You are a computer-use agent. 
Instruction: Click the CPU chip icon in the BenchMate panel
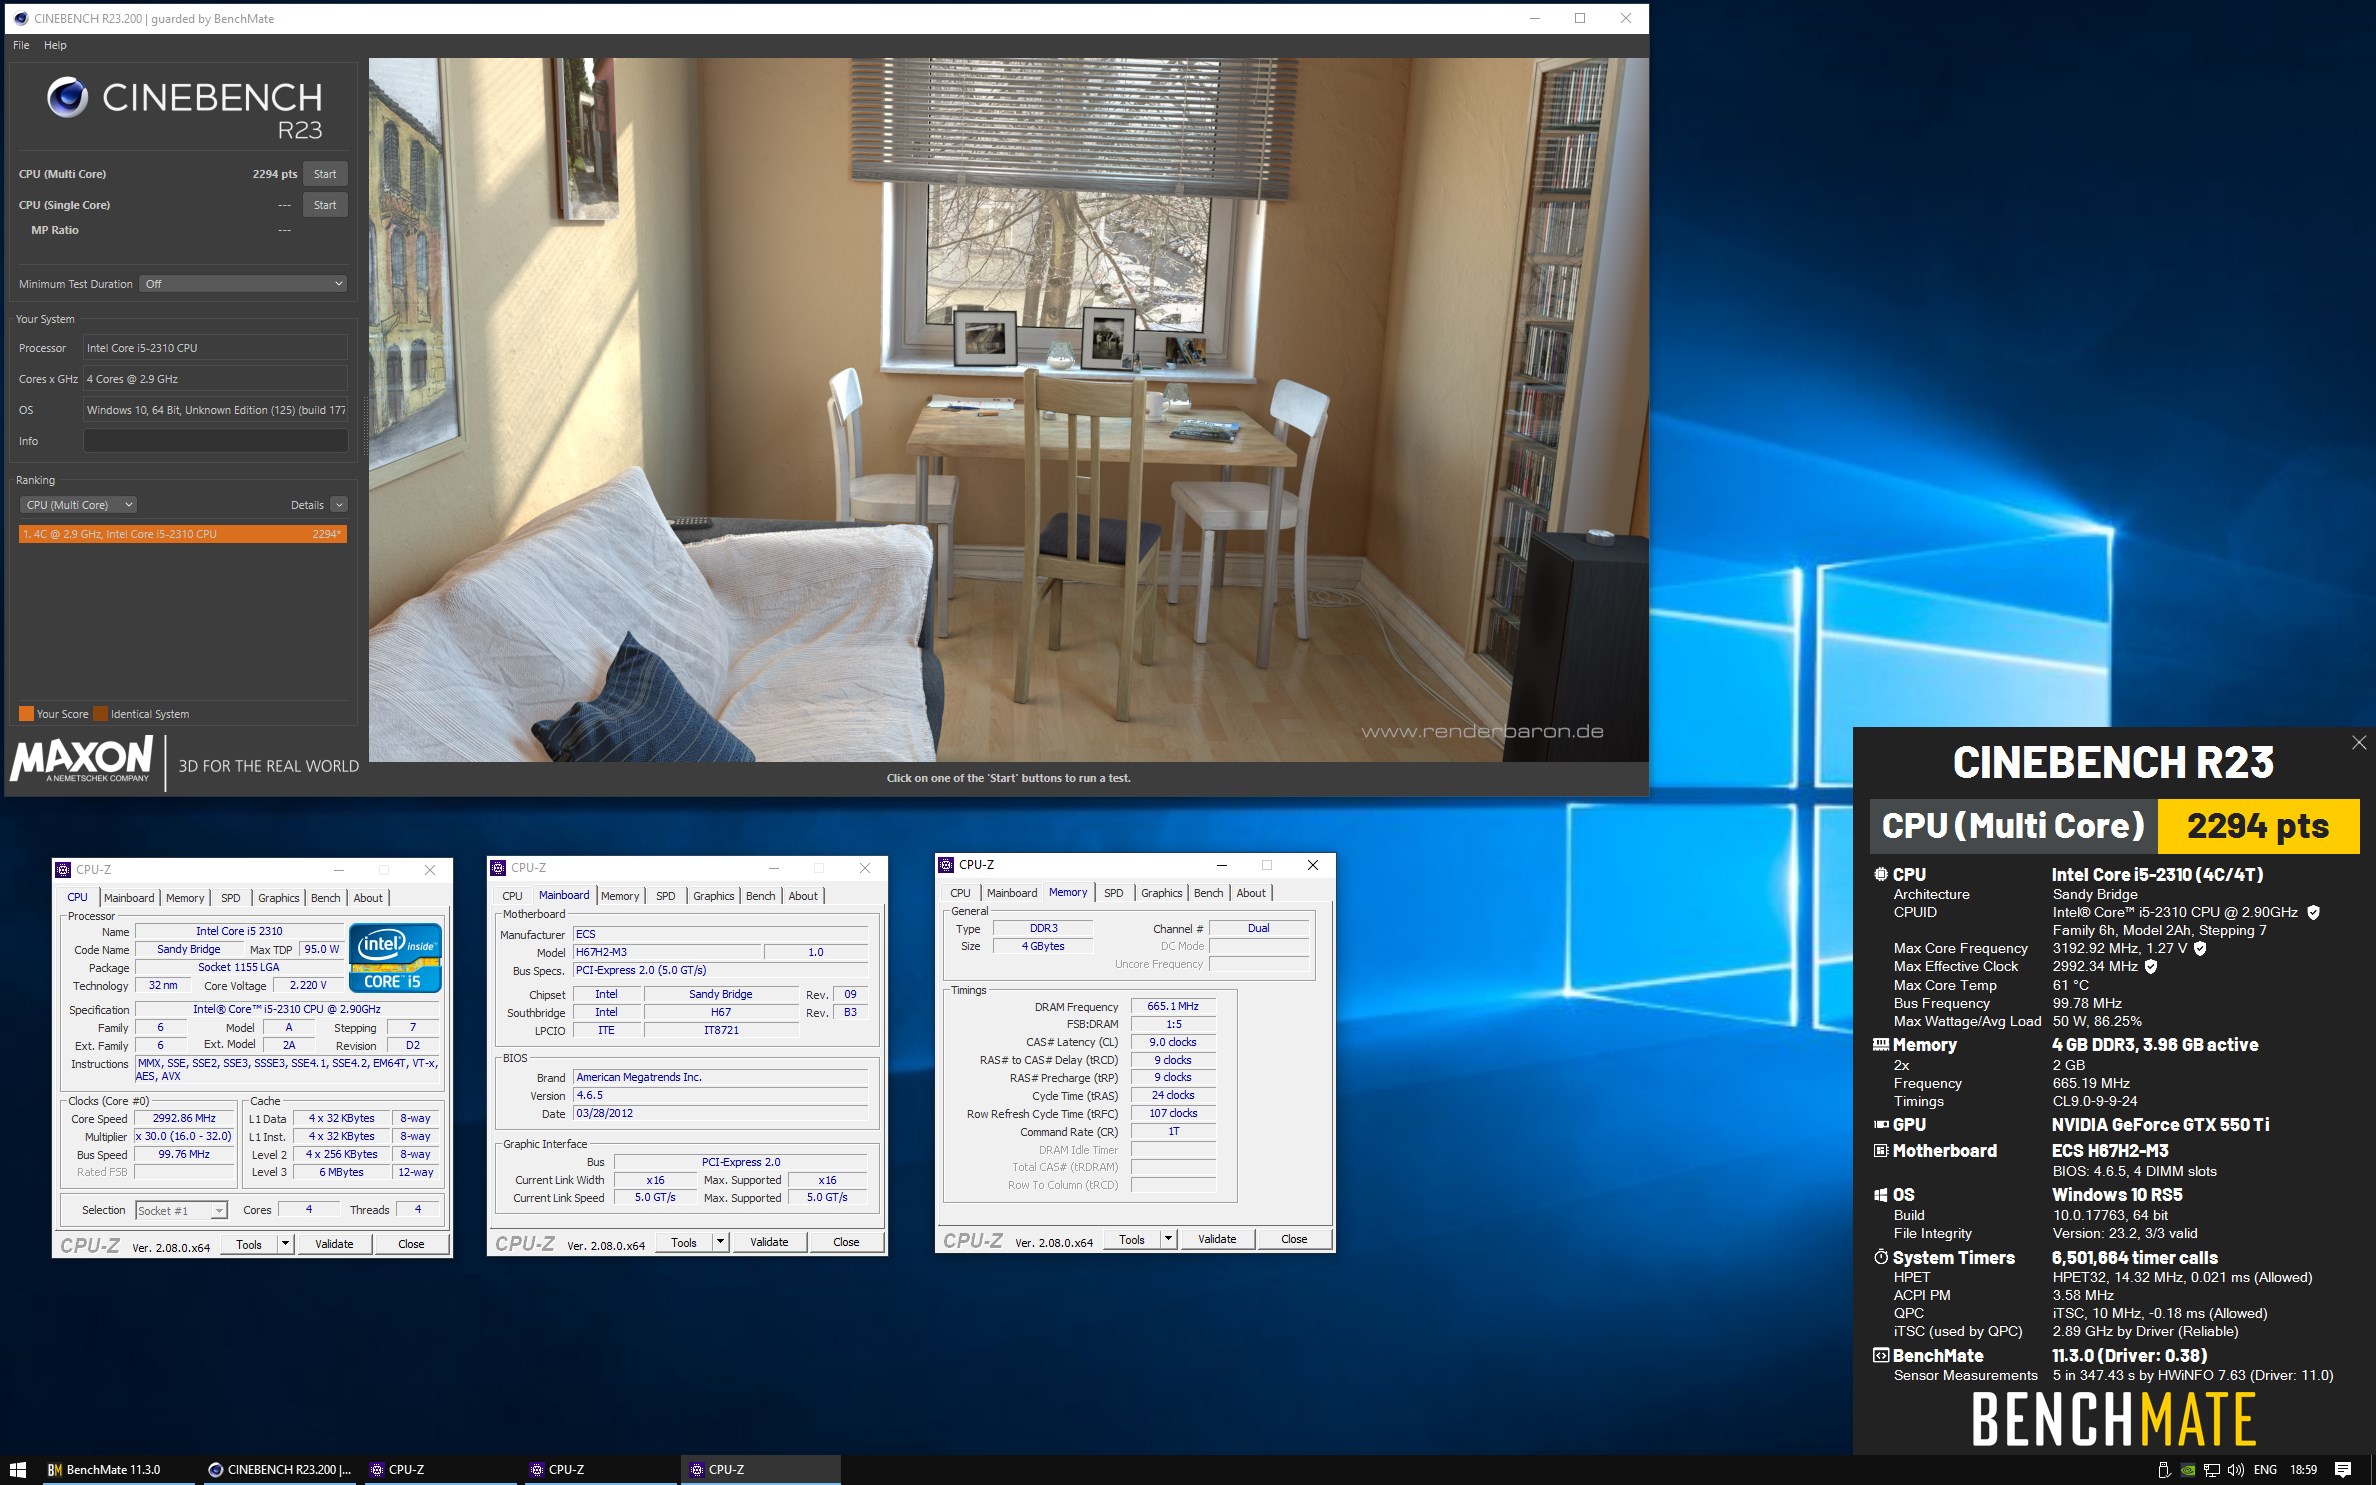pyautogui.click(x=1880, y=874)
